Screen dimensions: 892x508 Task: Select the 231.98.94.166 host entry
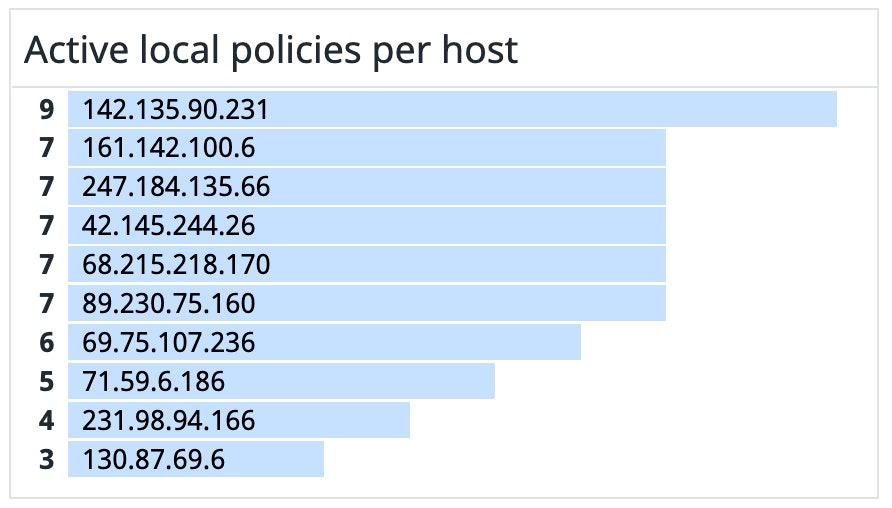pyautogui.click(x=238, y=420)
